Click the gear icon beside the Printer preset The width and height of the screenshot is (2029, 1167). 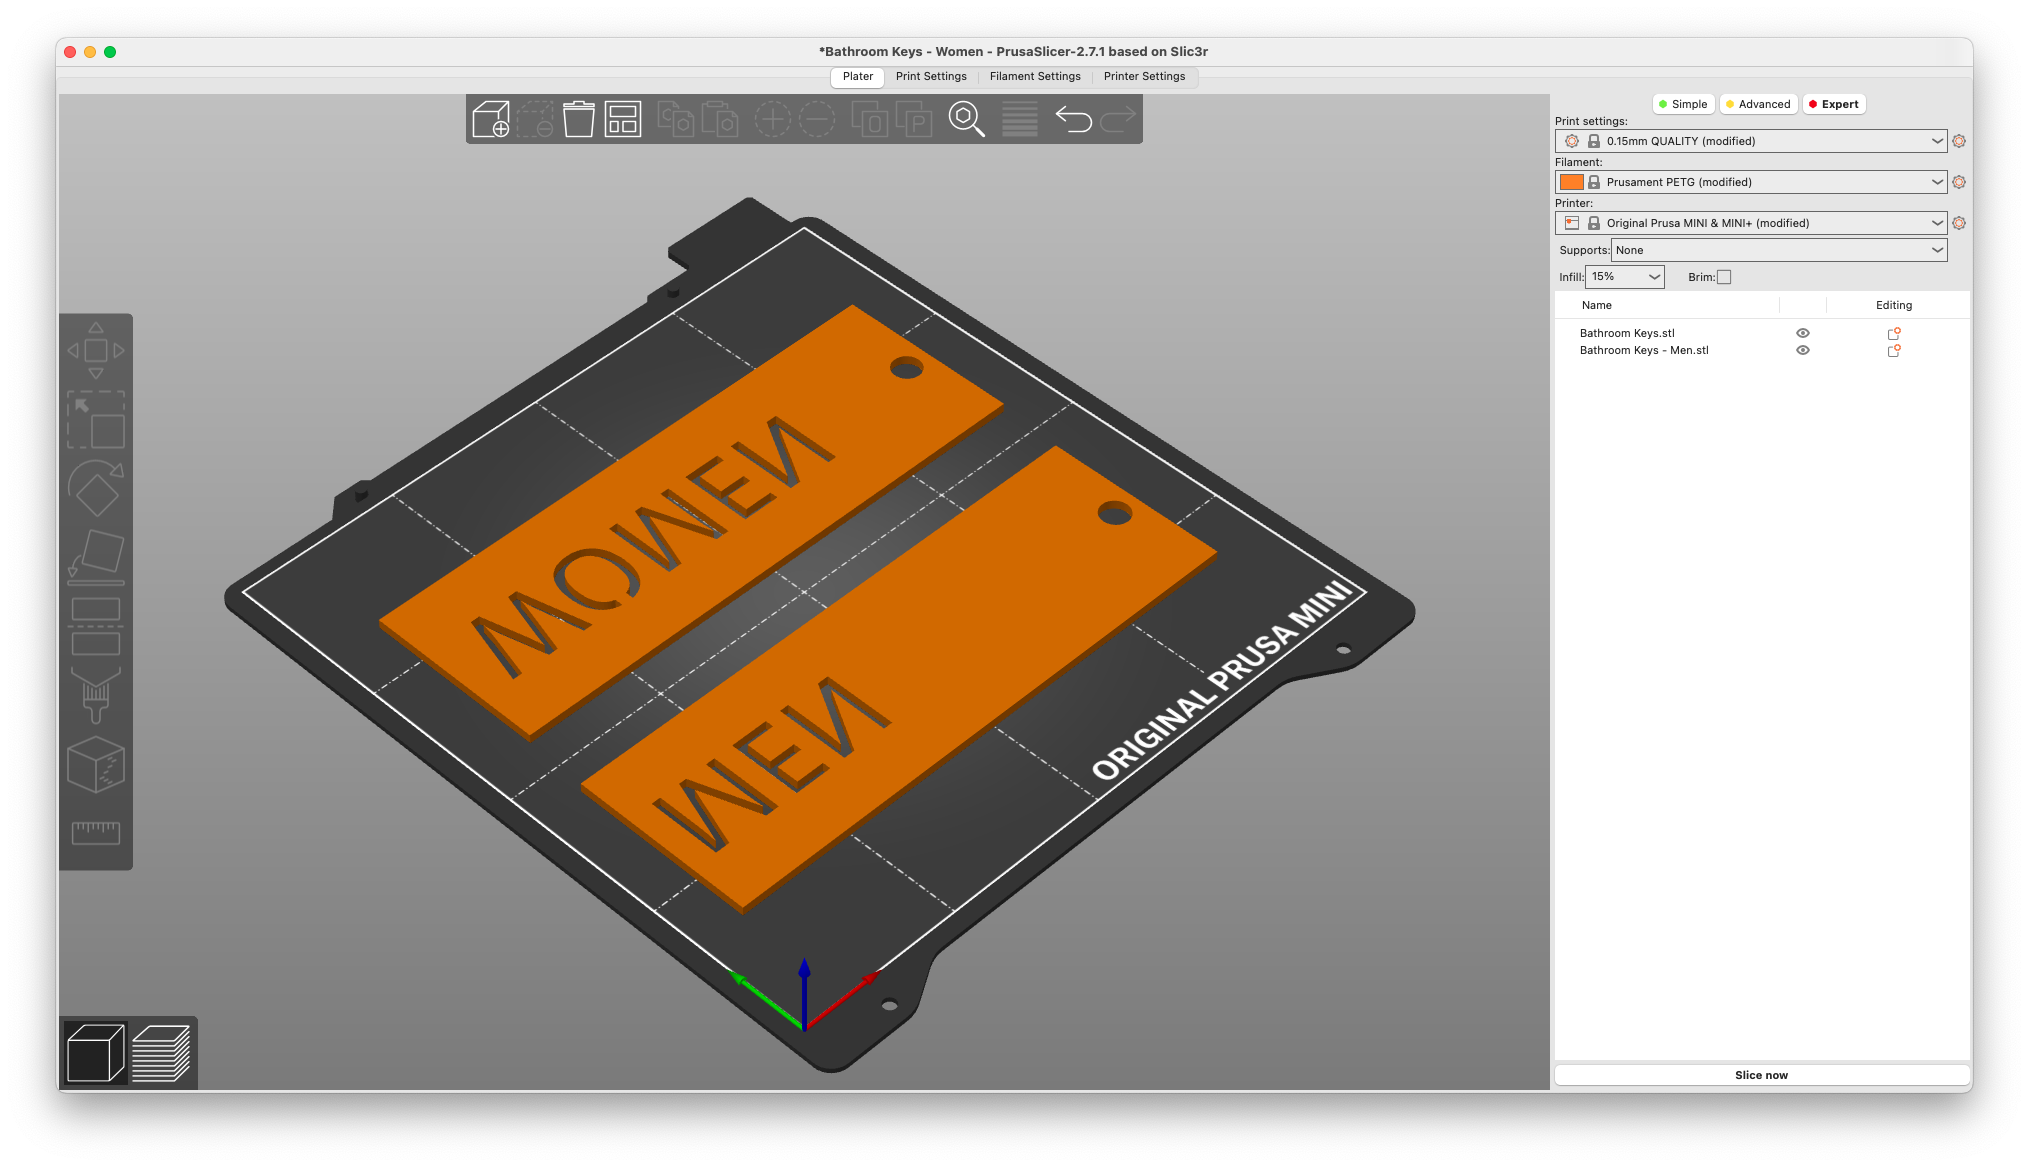[1959, 223]
